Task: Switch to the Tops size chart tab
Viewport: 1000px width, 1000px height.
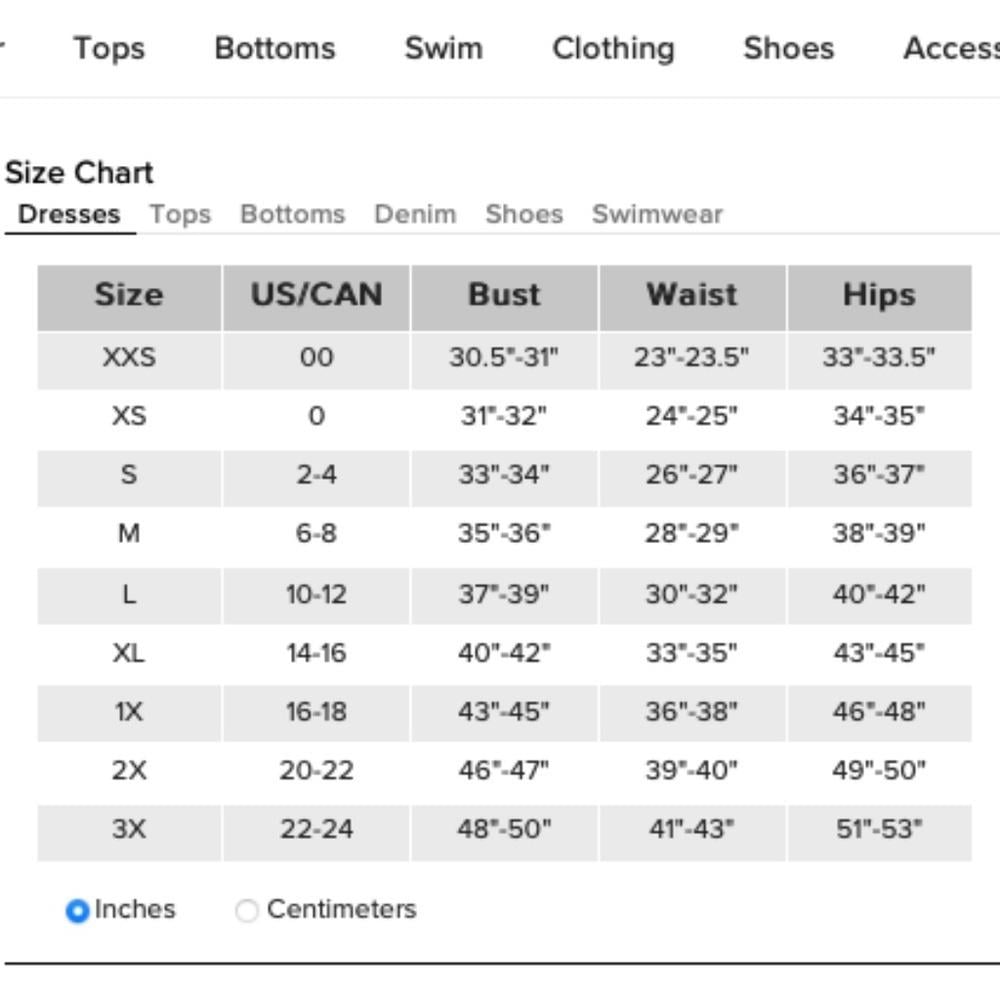Action: (x=180, y=214)
